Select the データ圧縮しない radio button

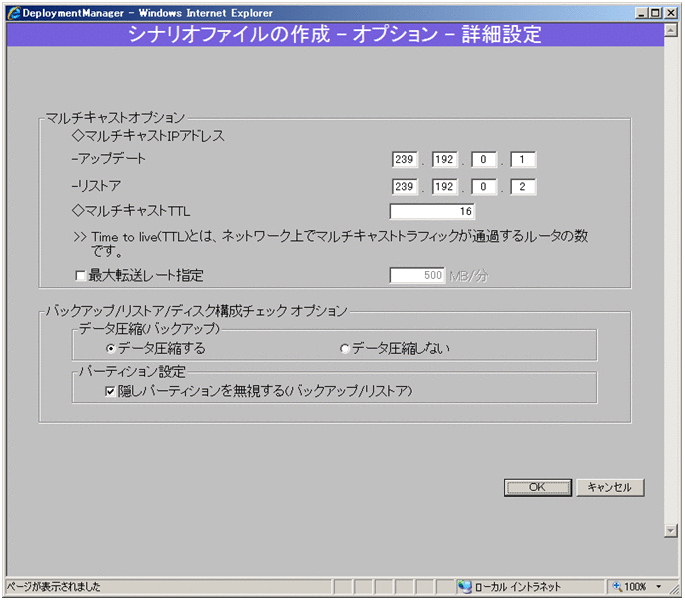point(345,349)
